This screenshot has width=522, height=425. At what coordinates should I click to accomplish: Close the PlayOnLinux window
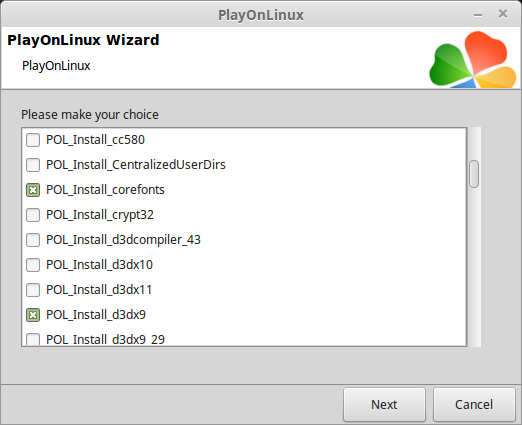pyautogui.click(x=503, y=14)
